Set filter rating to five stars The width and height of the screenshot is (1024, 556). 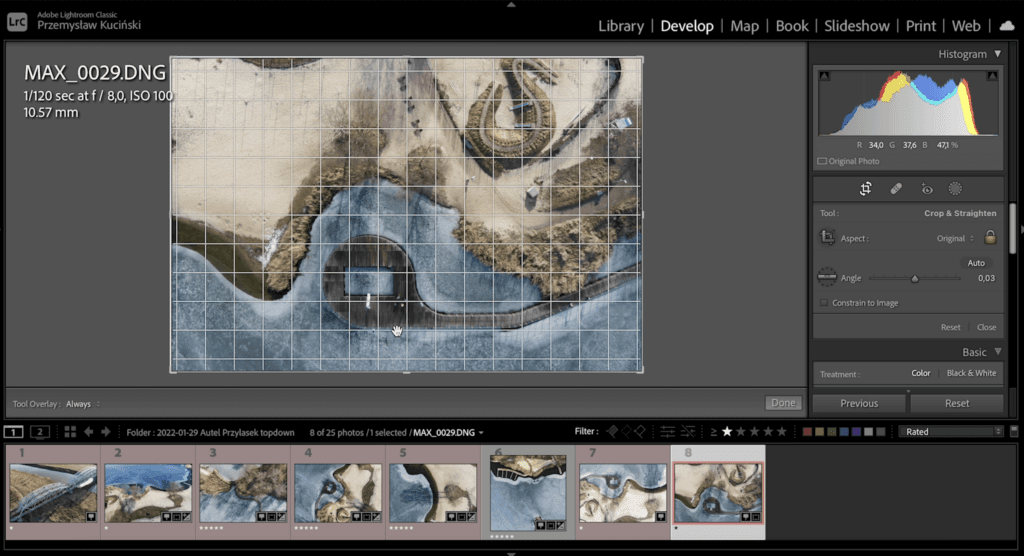point(781,431)
